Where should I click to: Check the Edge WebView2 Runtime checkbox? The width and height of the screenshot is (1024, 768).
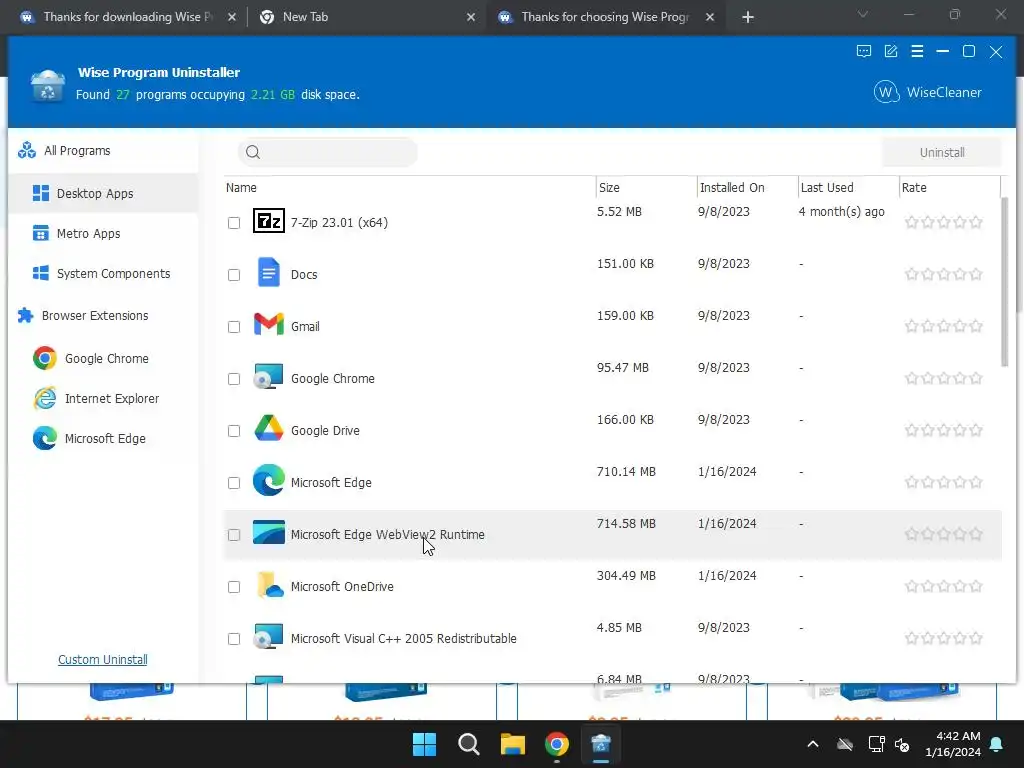click(x=234, y=535)
